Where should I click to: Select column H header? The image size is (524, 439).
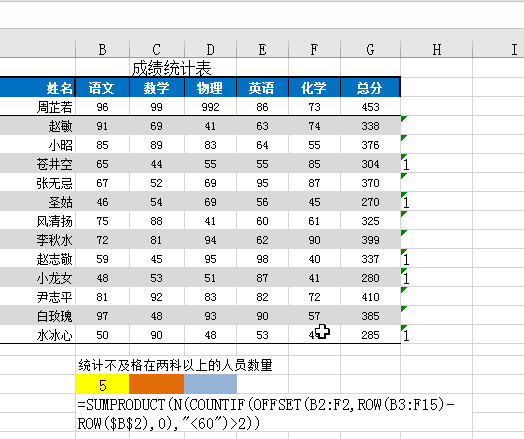click(436, 49)
